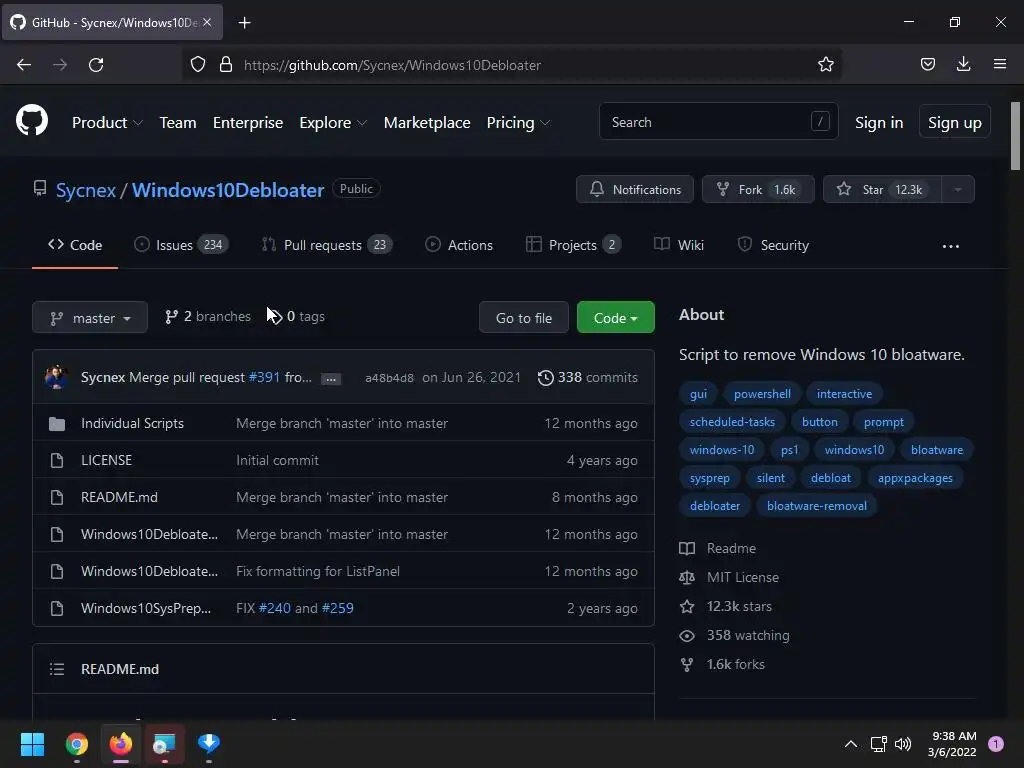1024x768 pixels.
Task: Open the MIT License link
Action: point(743,577)
